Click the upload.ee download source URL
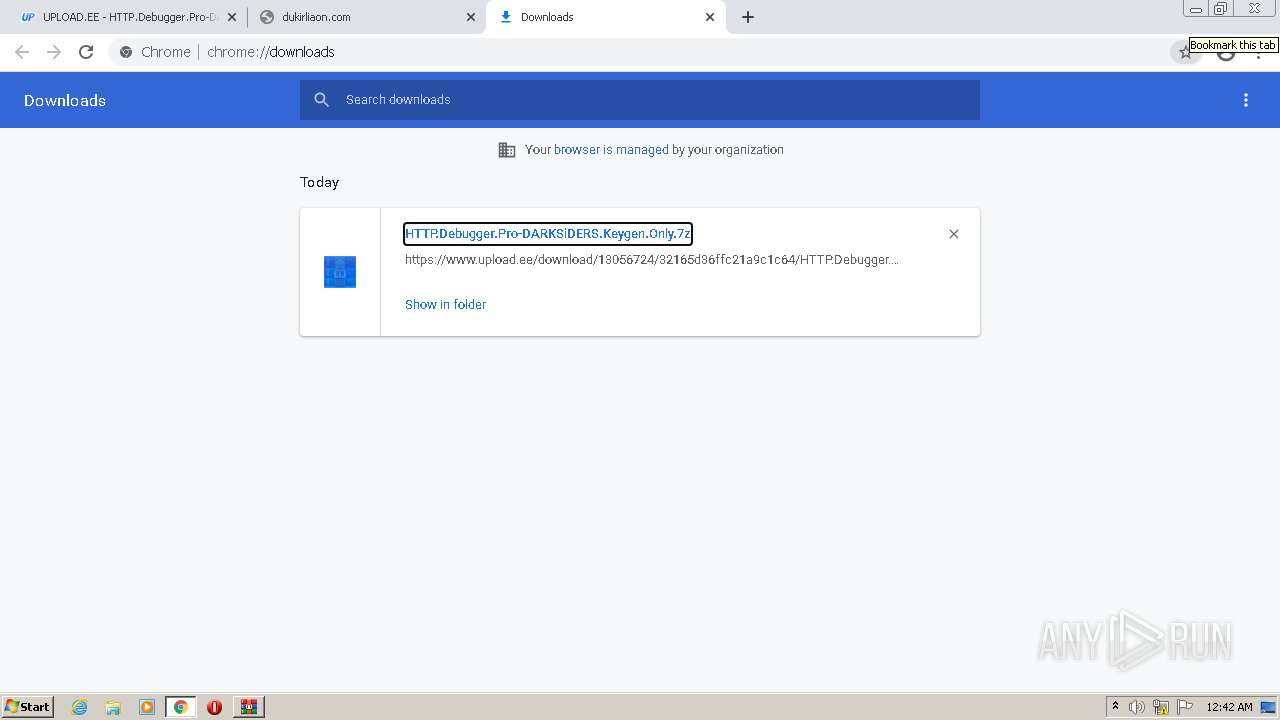This screenshot has width=1280, height=720. click(x=652, y=260)
